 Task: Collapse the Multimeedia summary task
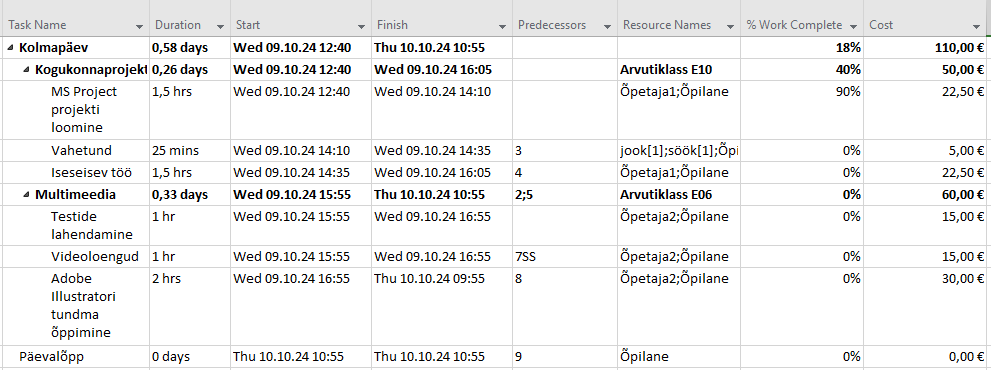point(26,195)
